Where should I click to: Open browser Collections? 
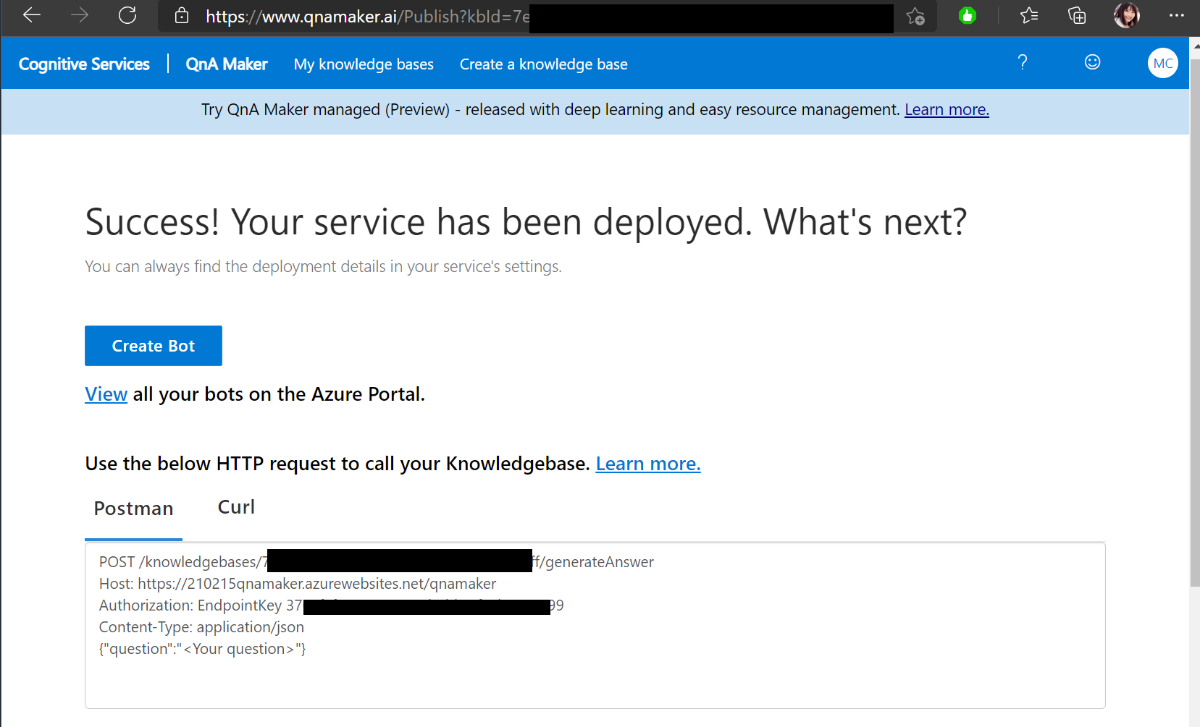pos(1076,15)
